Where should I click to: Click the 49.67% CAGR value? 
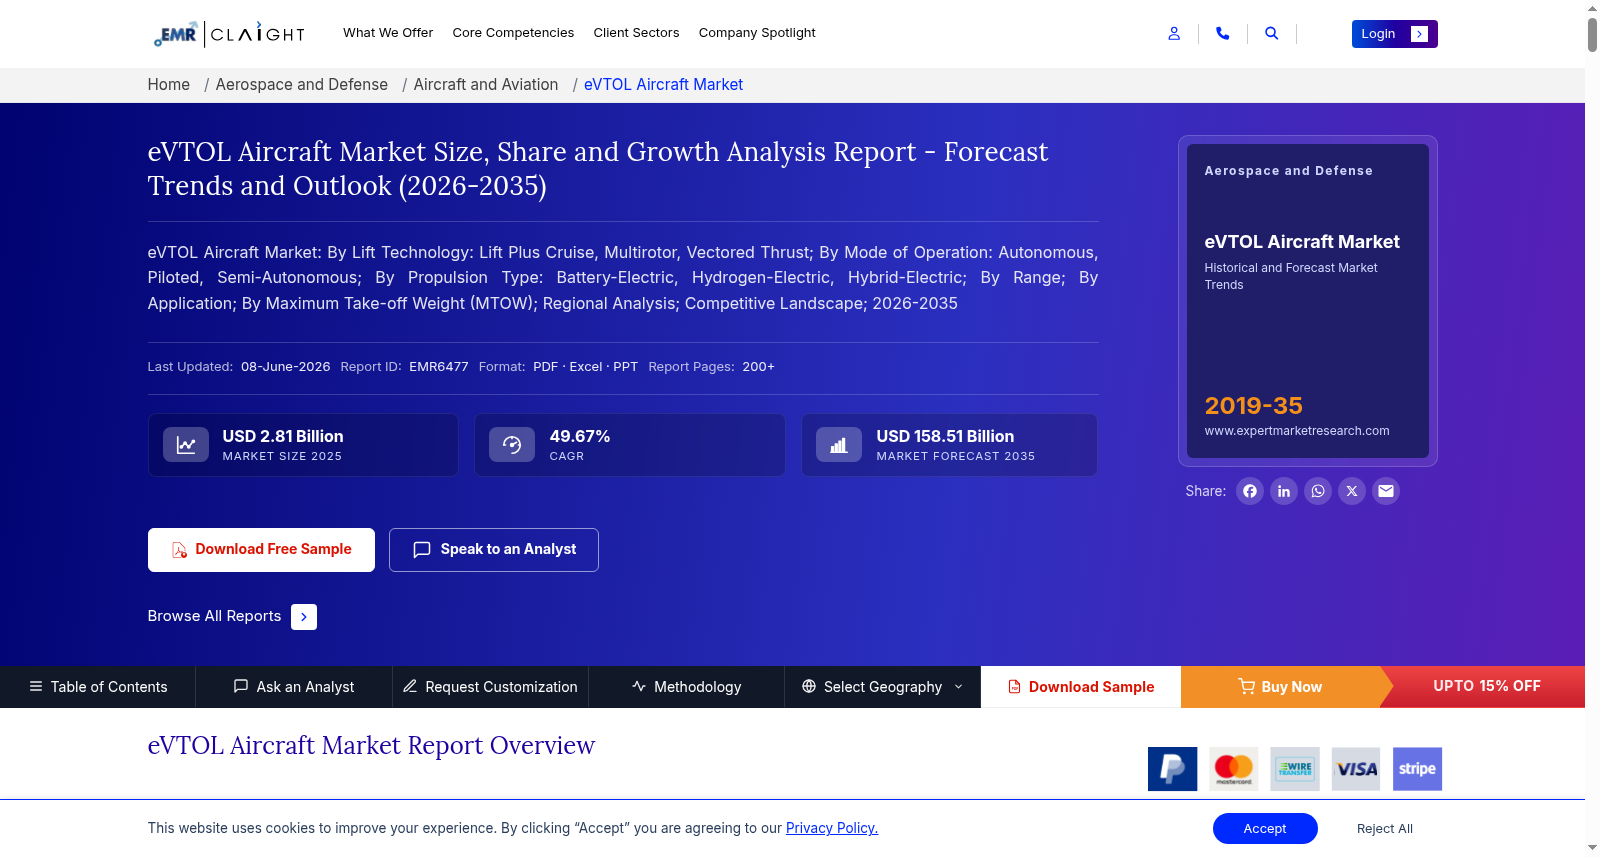[x=580, y=436]
